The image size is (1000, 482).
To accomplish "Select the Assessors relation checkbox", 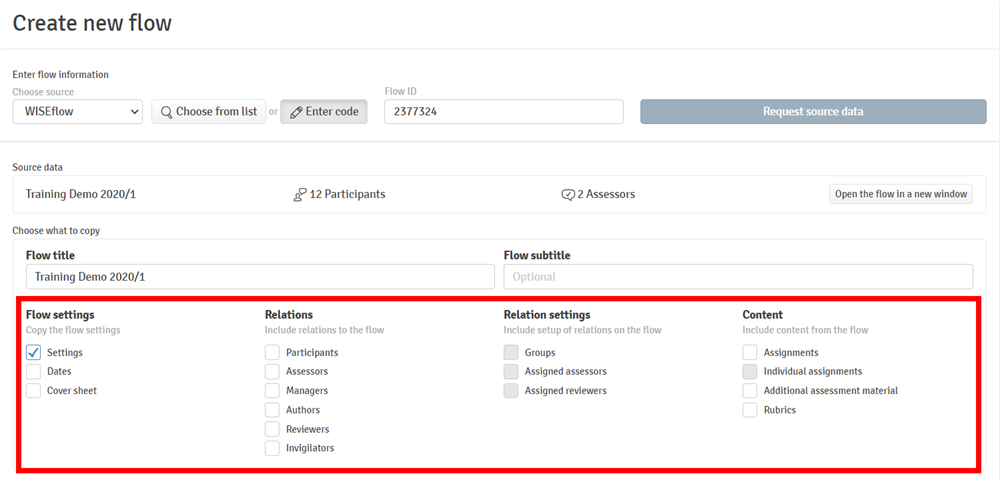I will 272,371.
